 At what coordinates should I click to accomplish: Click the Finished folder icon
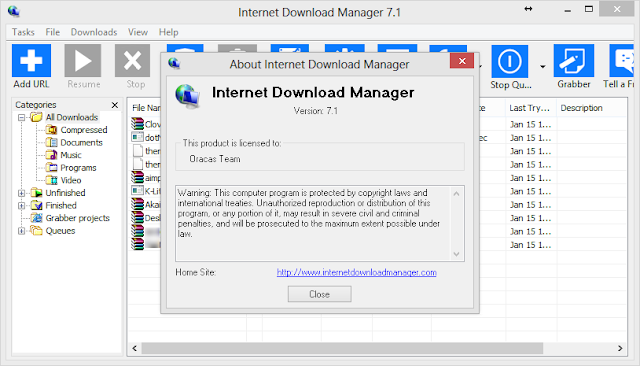coord(36,205)
